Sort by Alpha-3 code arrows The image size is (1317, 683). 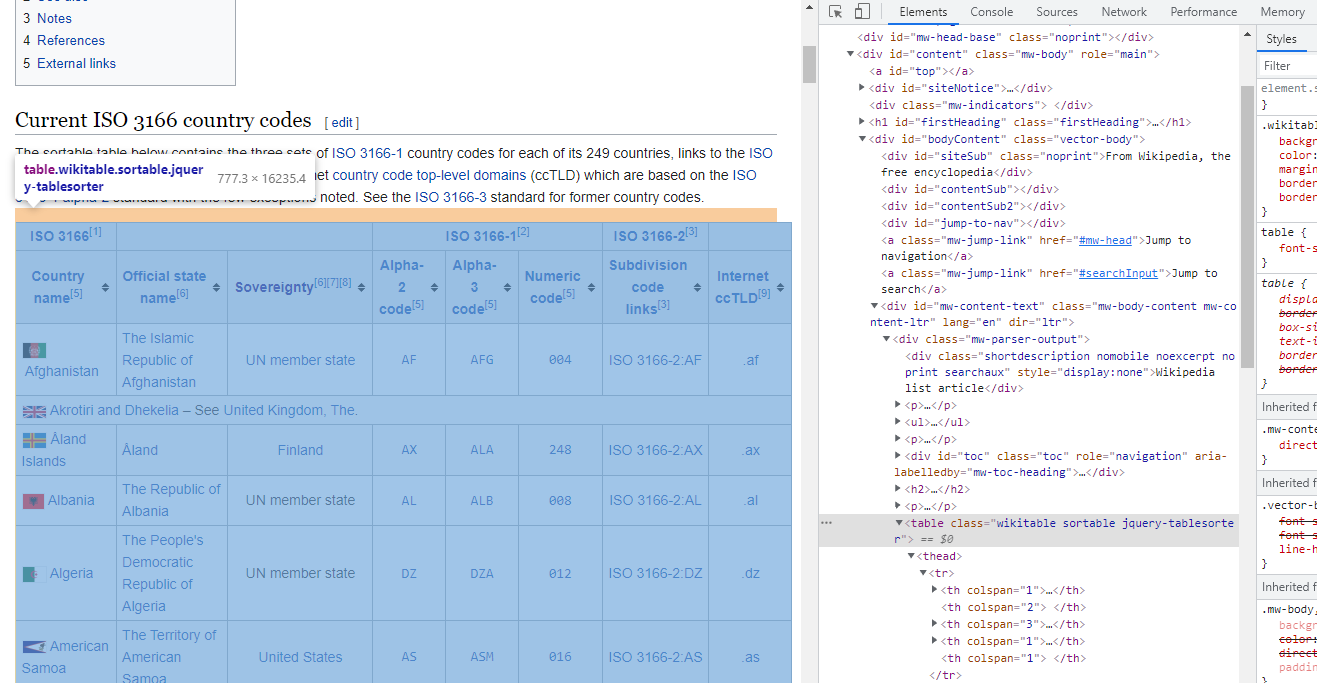tap(507, 287)
